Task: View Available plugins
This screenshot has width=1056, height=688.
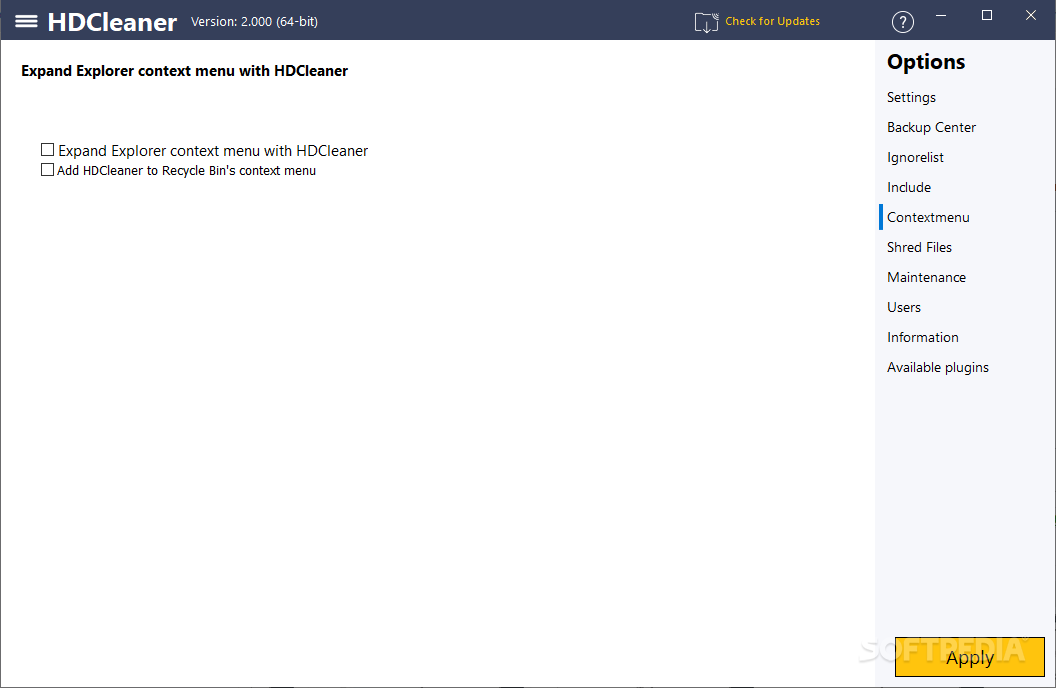Action: click(937, 368)
